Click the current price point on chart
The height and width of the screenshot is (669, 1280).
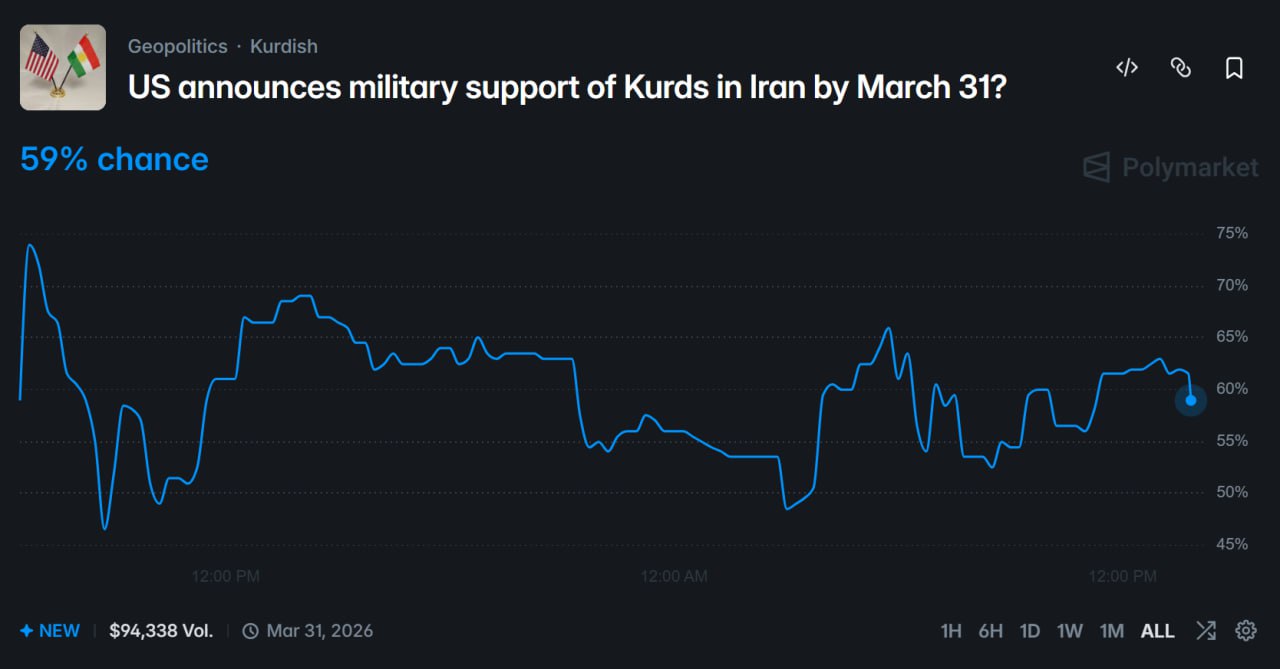click(x=1191, y=400)
